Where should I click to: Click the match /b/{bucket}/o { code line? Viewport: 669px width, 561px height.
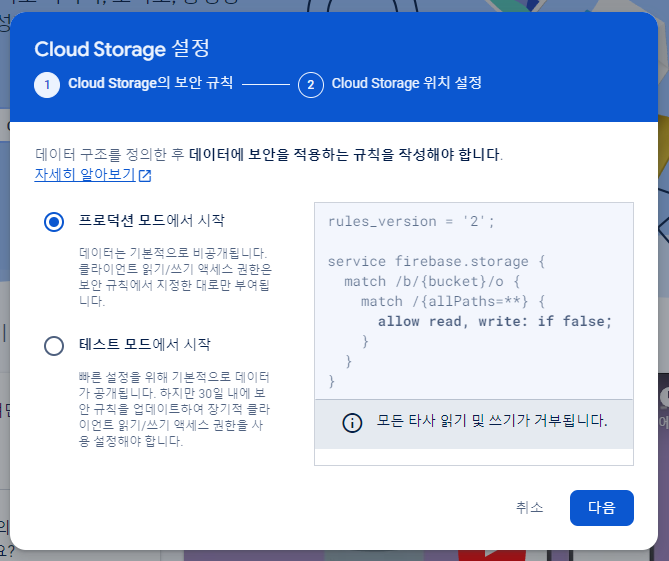point(432,281)
